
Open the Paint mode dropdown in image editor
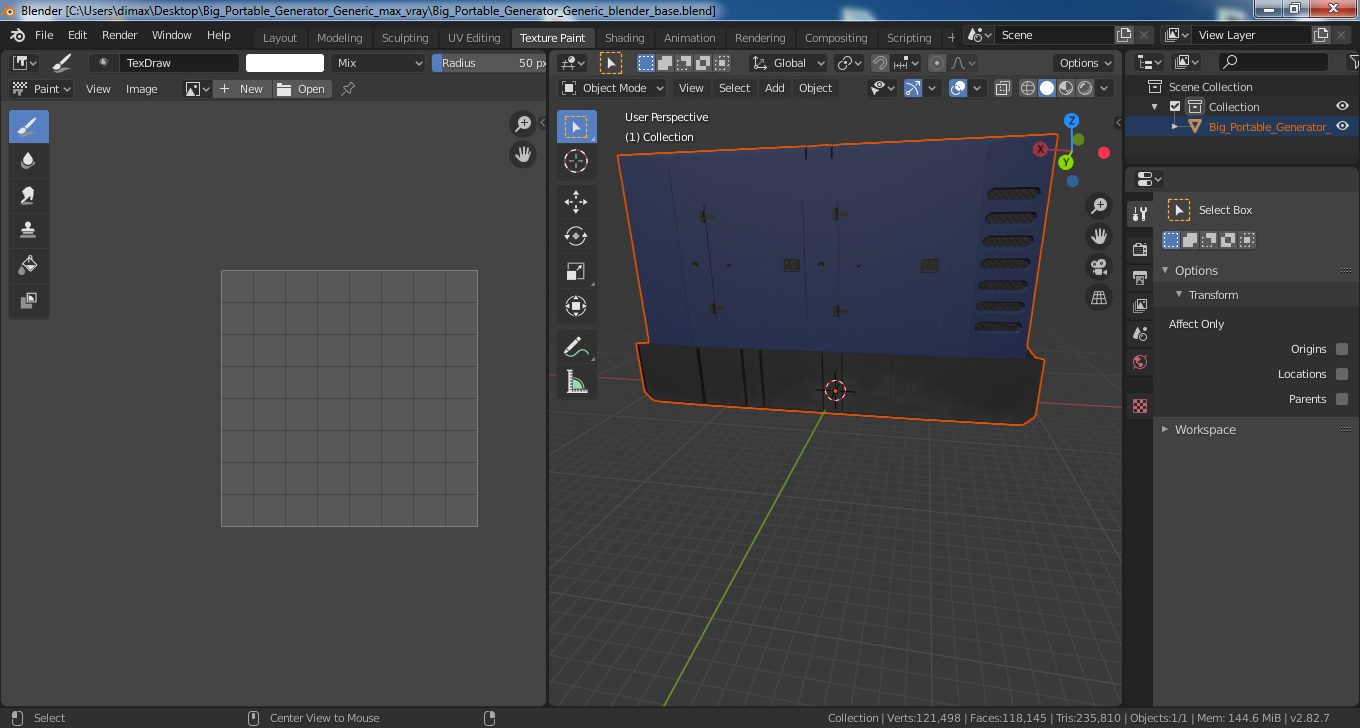41,89
